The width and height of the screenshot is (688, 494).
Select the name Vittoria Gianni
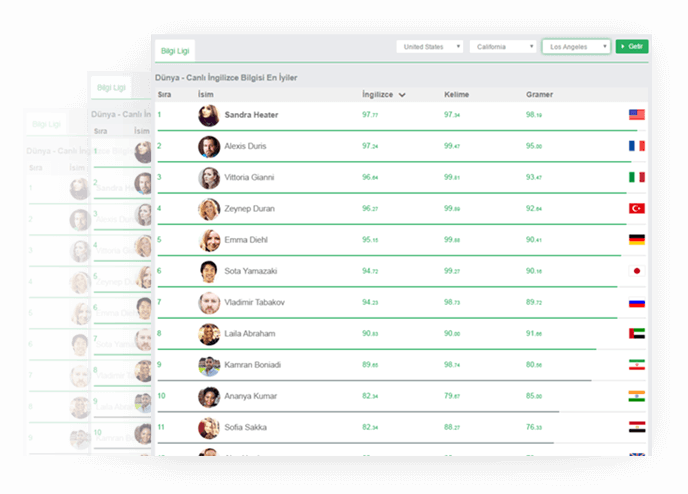coord(249,177)
